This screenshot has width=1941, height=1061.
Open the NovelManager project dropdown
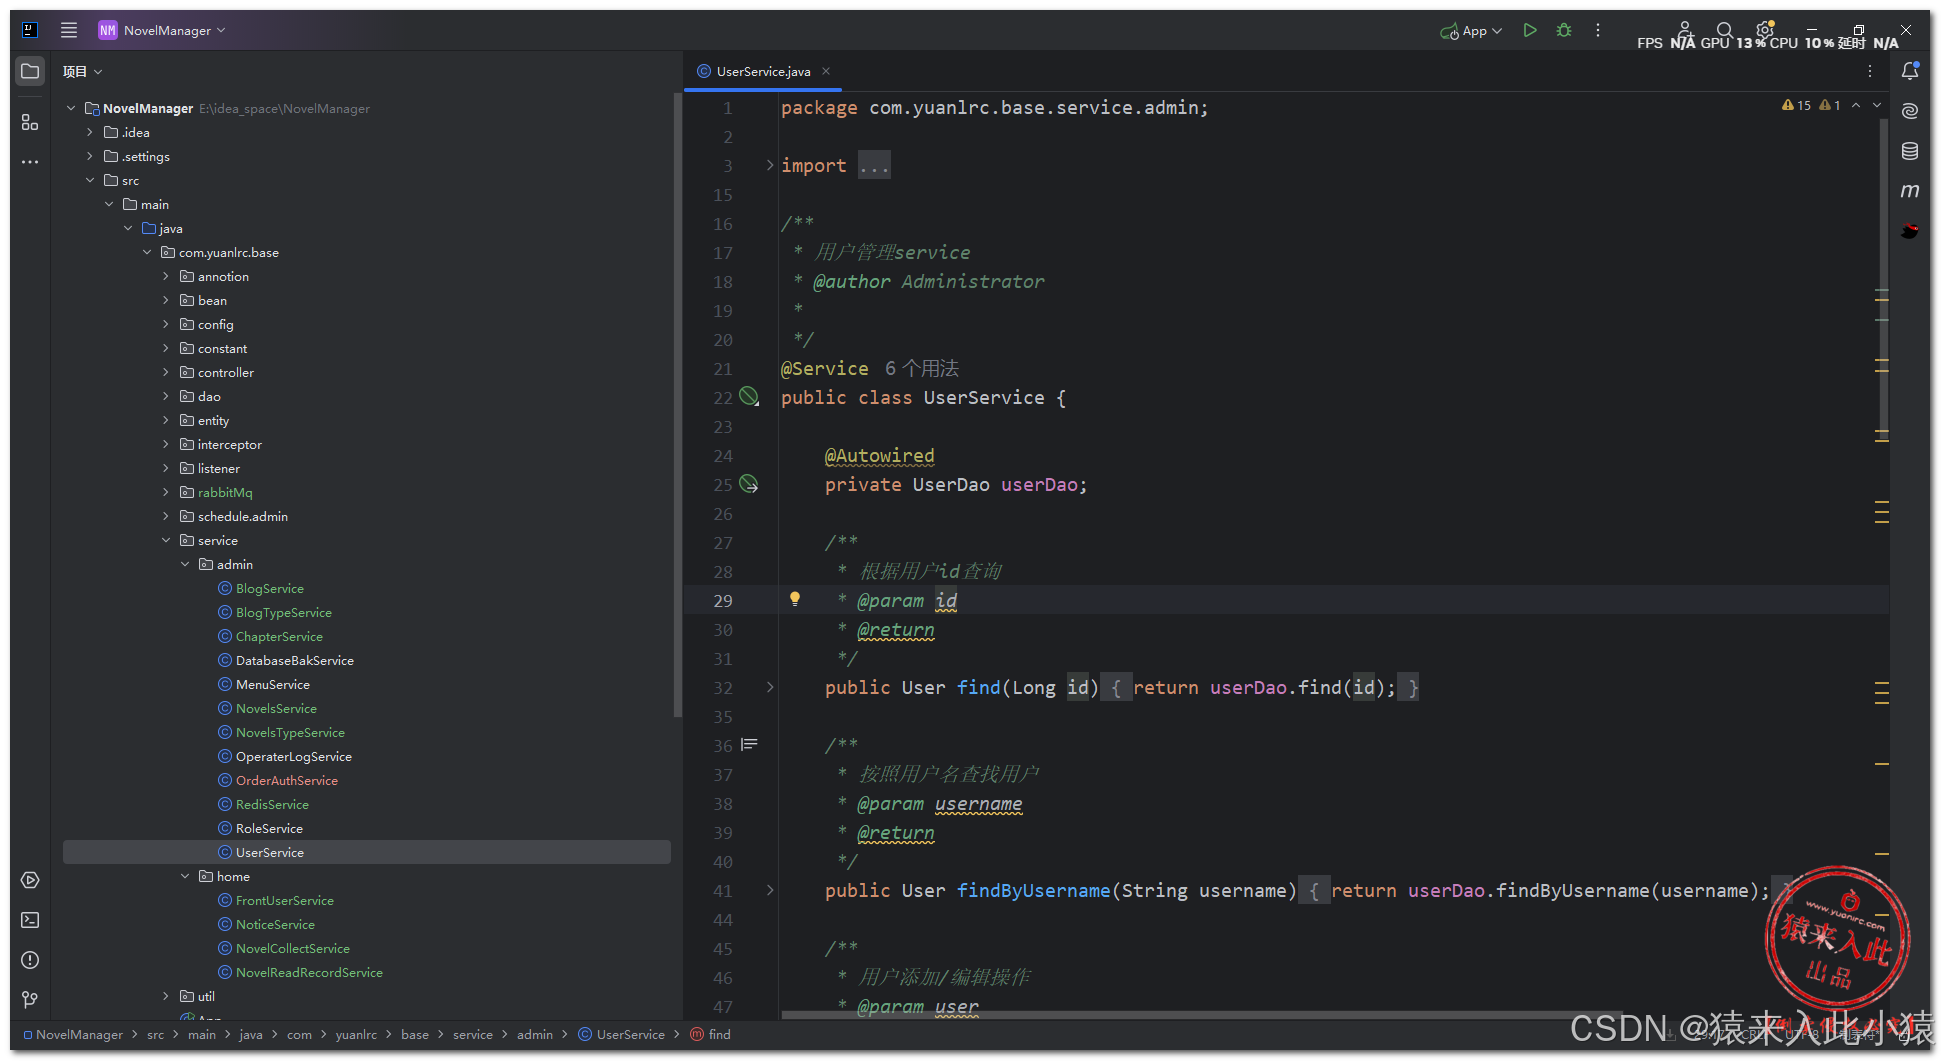click(162, 30)
